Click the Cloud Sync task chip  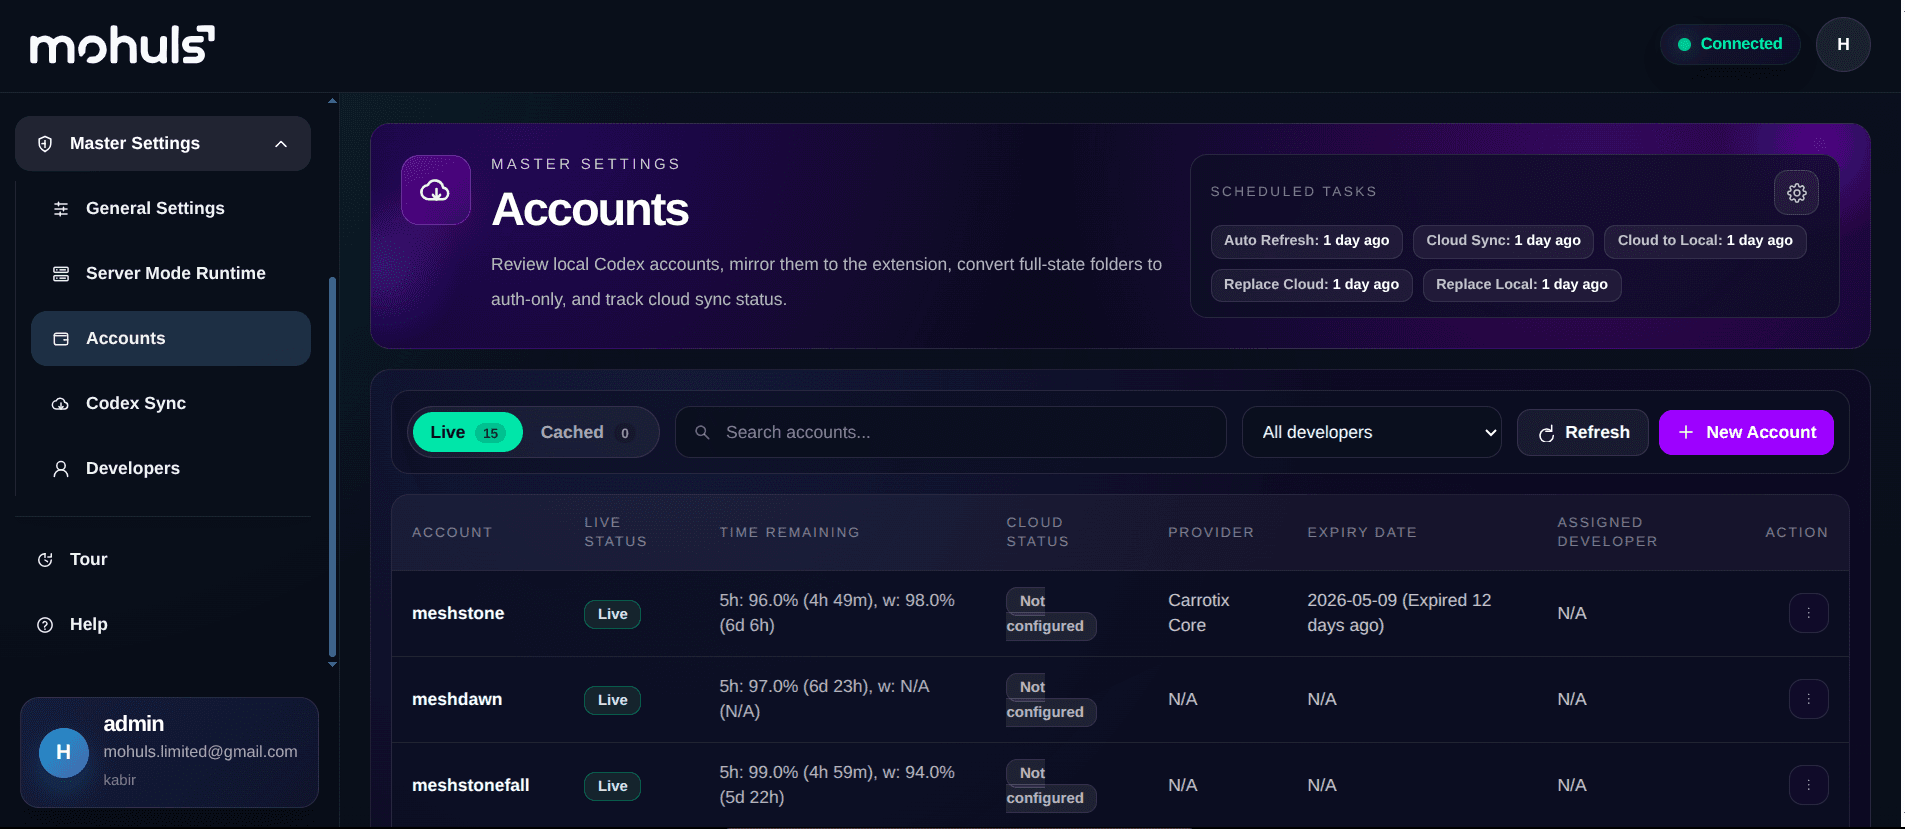[1503, 241]
